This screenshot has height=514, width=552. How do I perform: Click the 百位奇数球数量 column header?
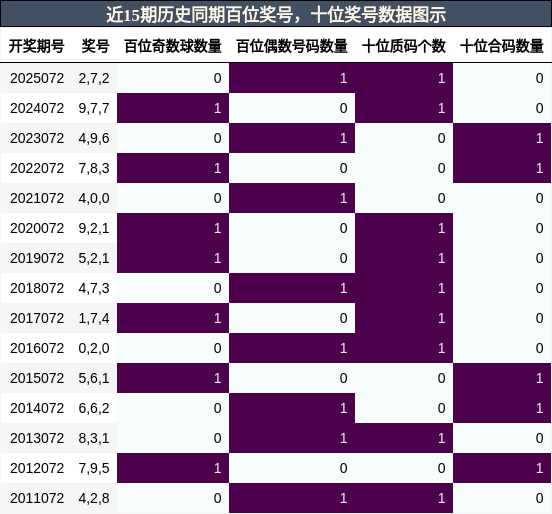point(173,46)
